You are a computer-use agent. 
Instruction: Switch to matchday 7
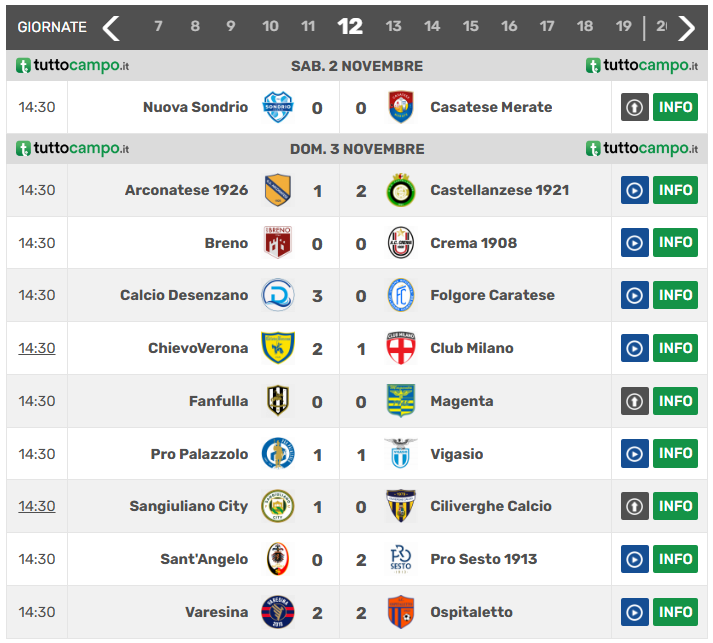click(158, 27)
